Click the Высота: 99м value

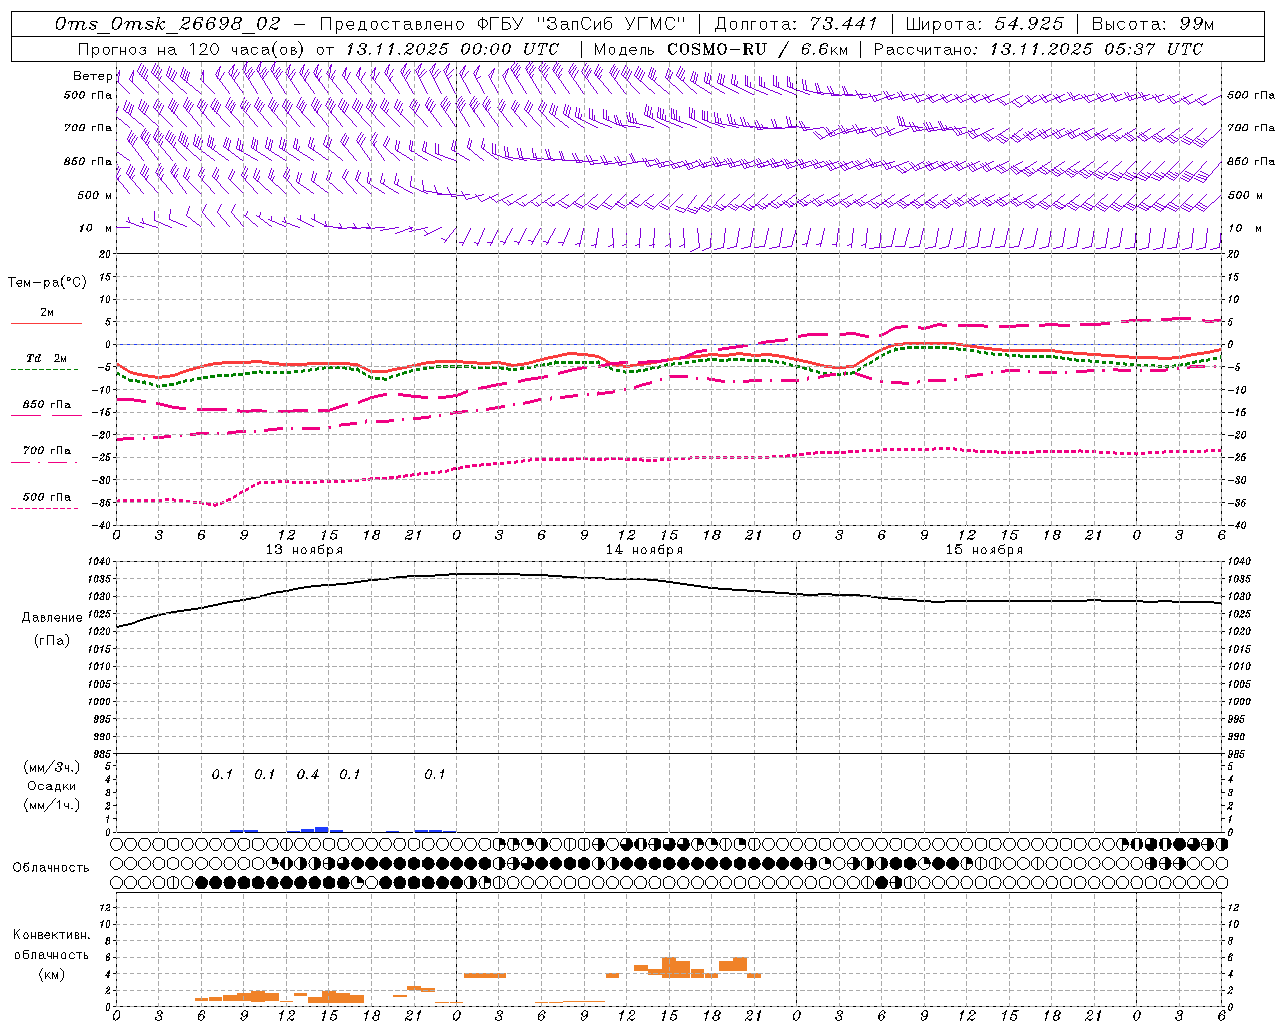tap(1152, 24)
